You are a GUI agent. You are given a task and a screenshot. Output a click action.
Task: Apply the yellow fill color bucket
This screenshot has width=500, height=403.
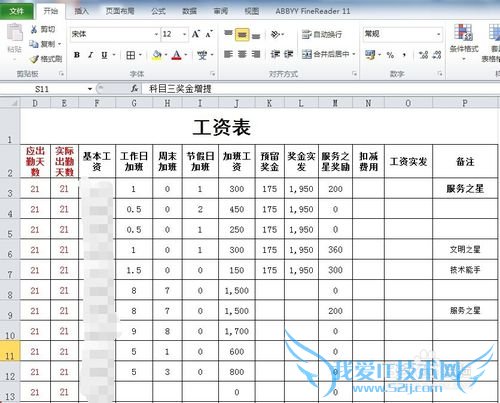pos(157,55)
